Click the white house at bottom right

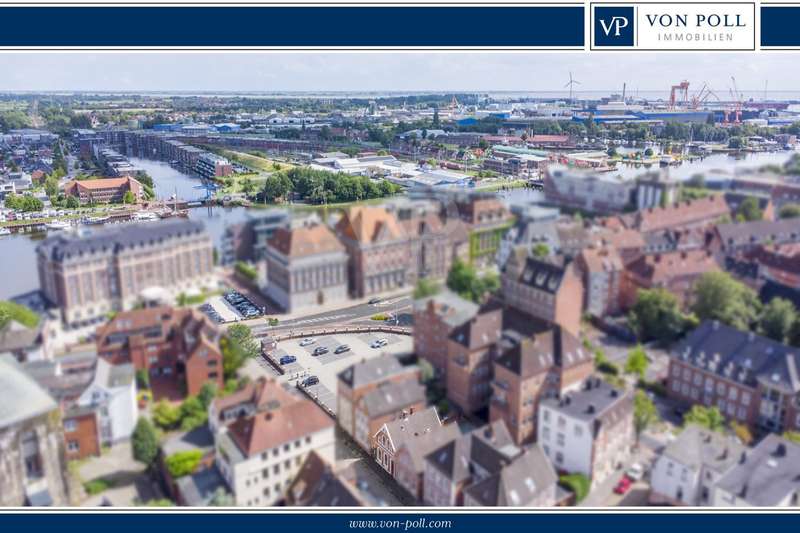585,430
